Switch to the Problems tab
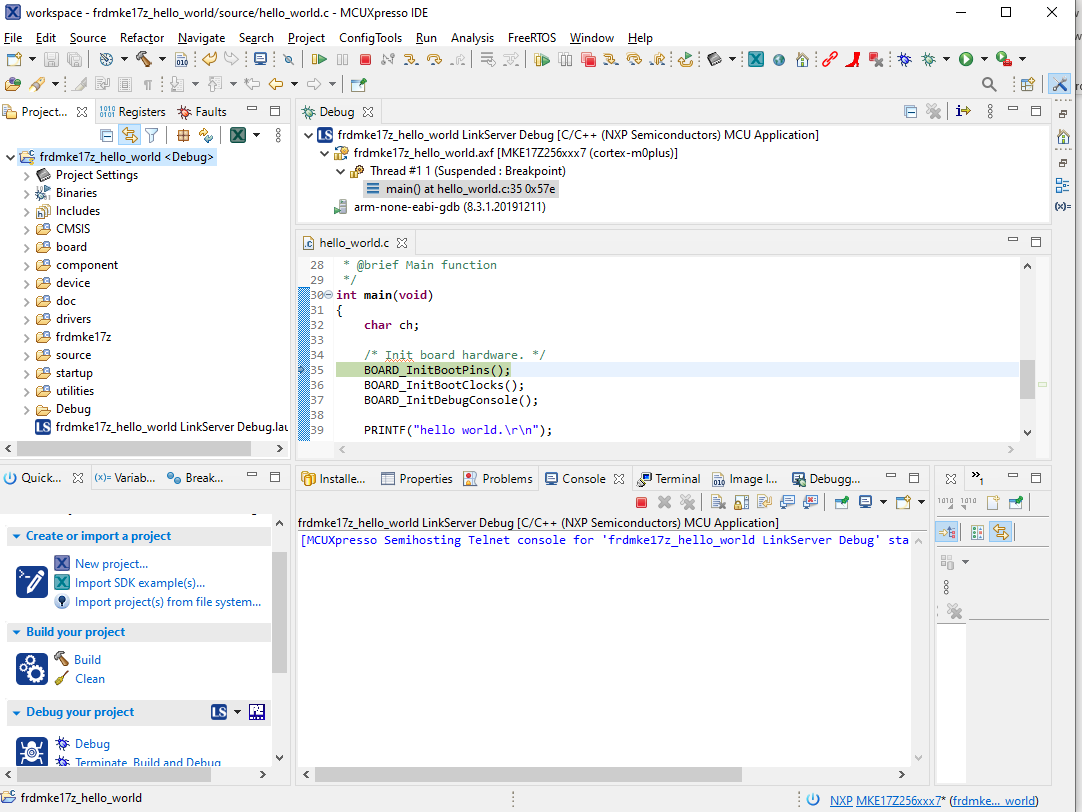The width and height of the screenshot is (1082, 812). click(x=506, y=479)
